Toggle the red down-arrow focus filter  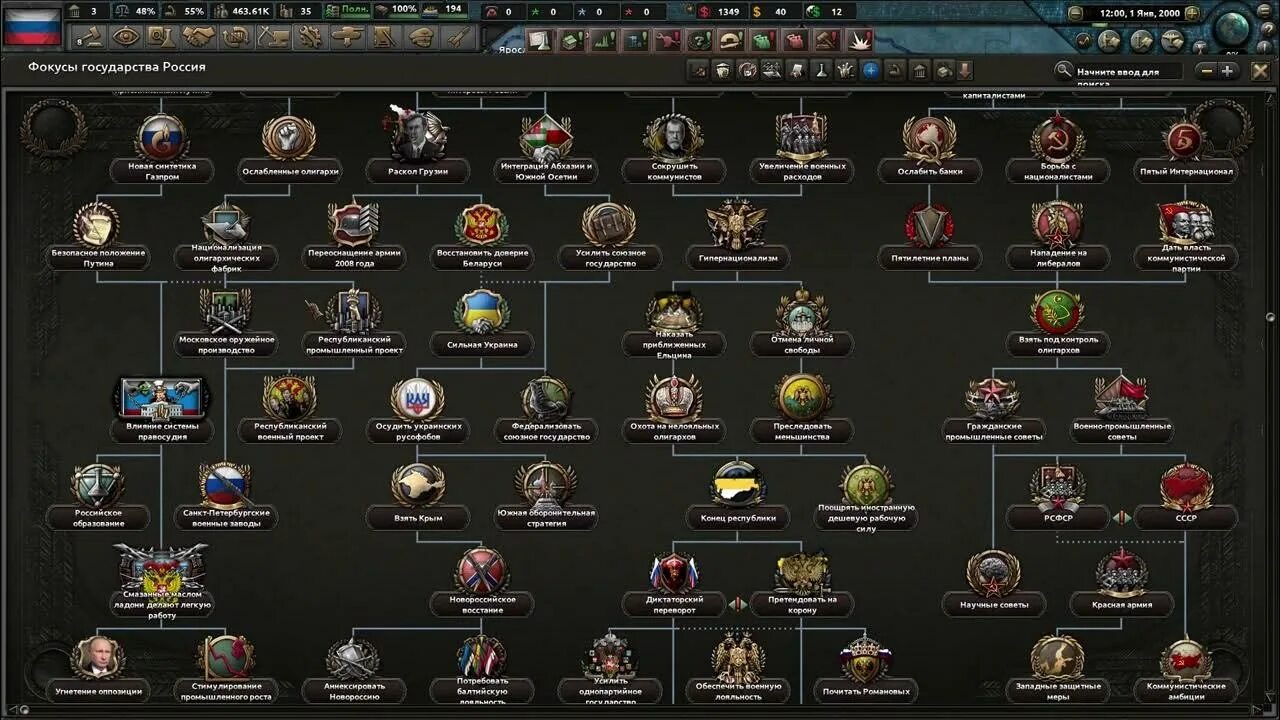pos(965,71)
